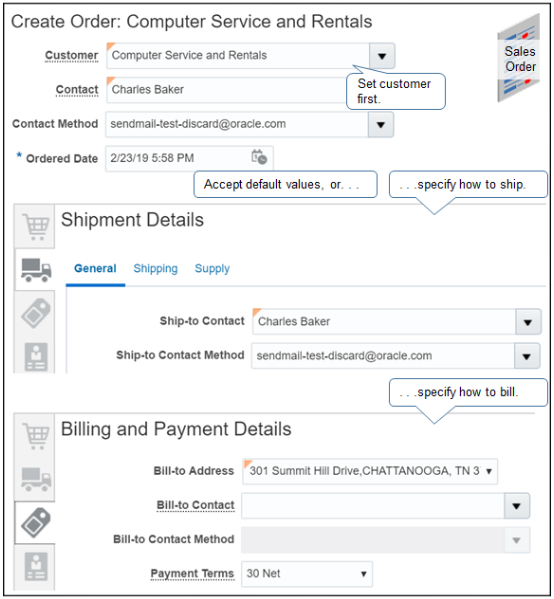Viewport: 554px width, 599px height.
Task: Click the Create Order page title
Action: (x=191, y=22)
